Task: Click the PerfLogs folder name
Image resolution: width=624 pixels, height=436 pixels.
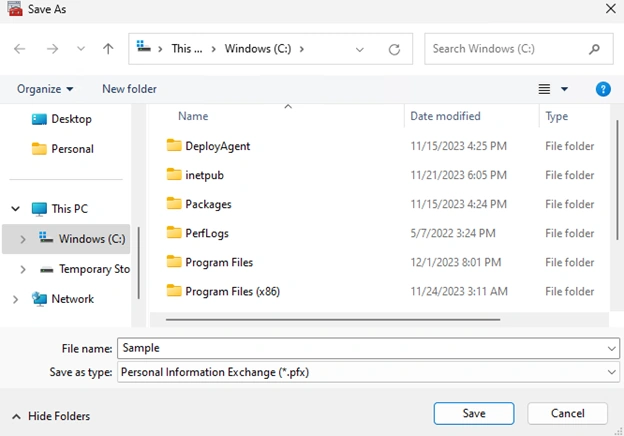Action: tap(207, 233)
